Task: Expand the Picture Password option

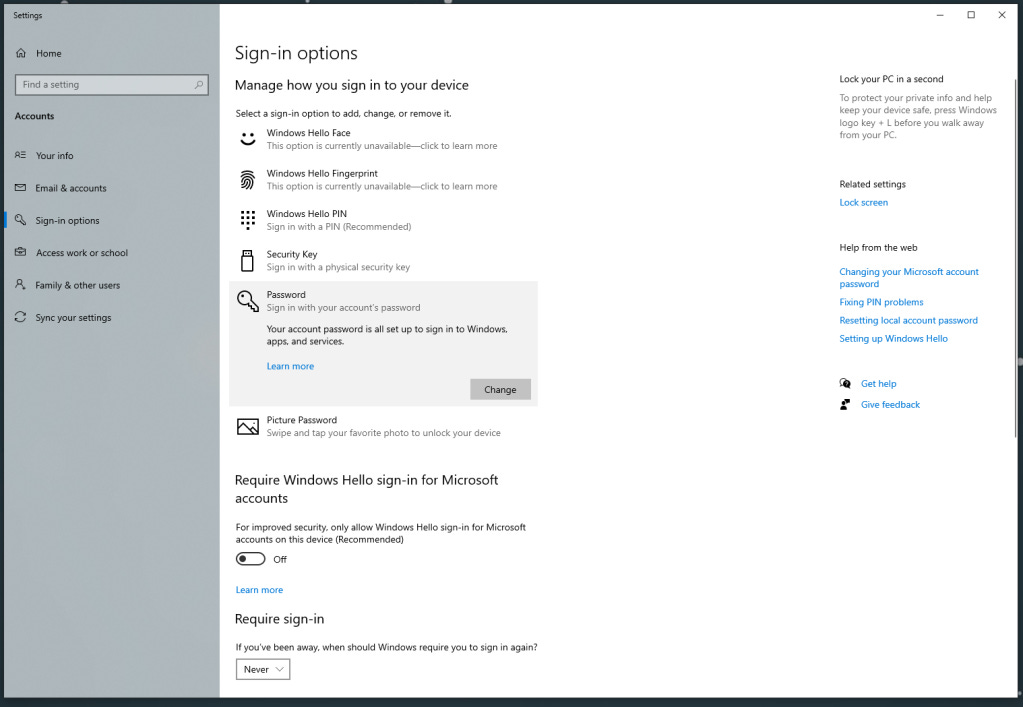Action: coord(384,427)
